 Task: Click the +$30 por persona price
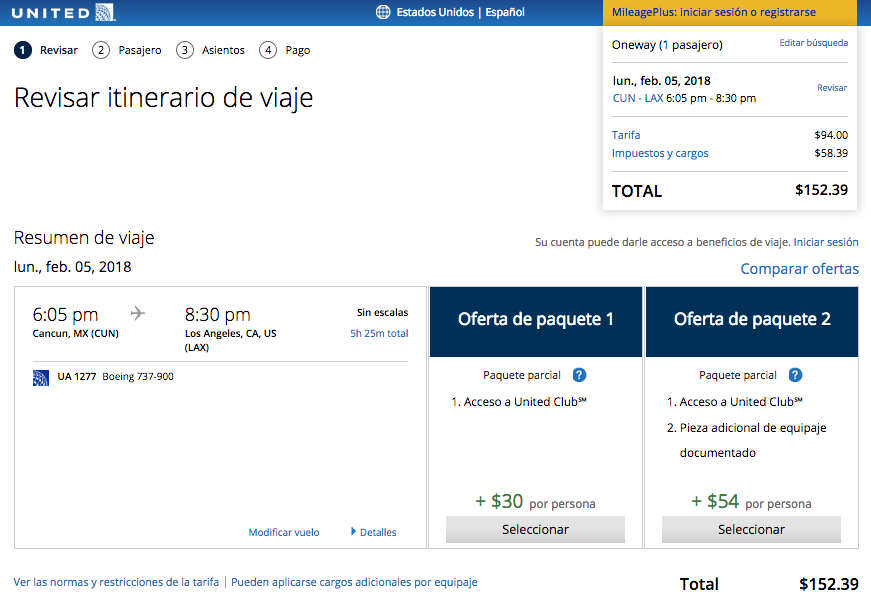tap(535, 502)
